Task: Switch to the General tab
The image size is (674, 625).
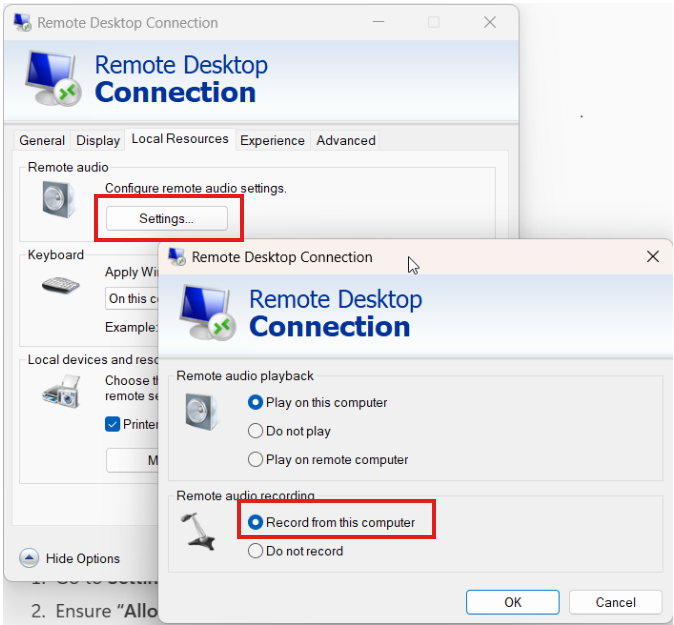Action: [42, 141]
